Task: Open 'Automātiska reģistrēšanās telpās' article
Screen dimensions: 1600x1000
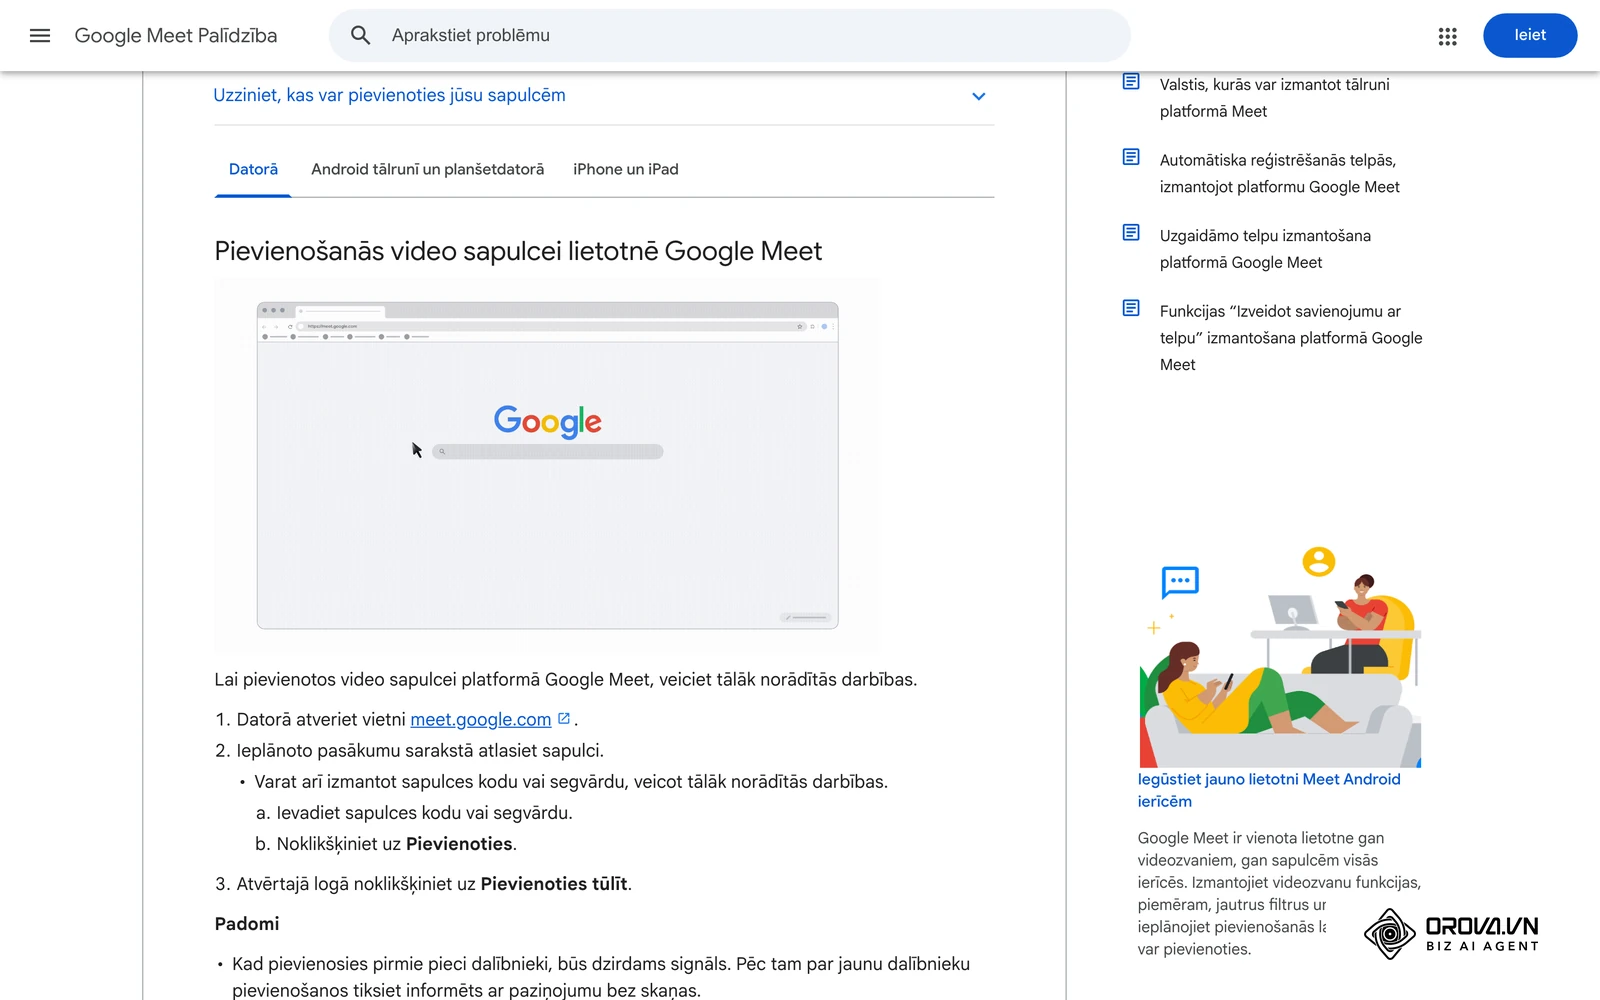Action: 1280,173
